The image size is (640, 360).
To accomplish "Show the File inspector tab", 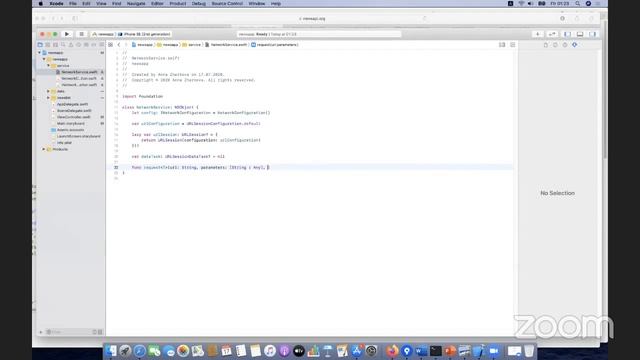I will tap(546, 45).
